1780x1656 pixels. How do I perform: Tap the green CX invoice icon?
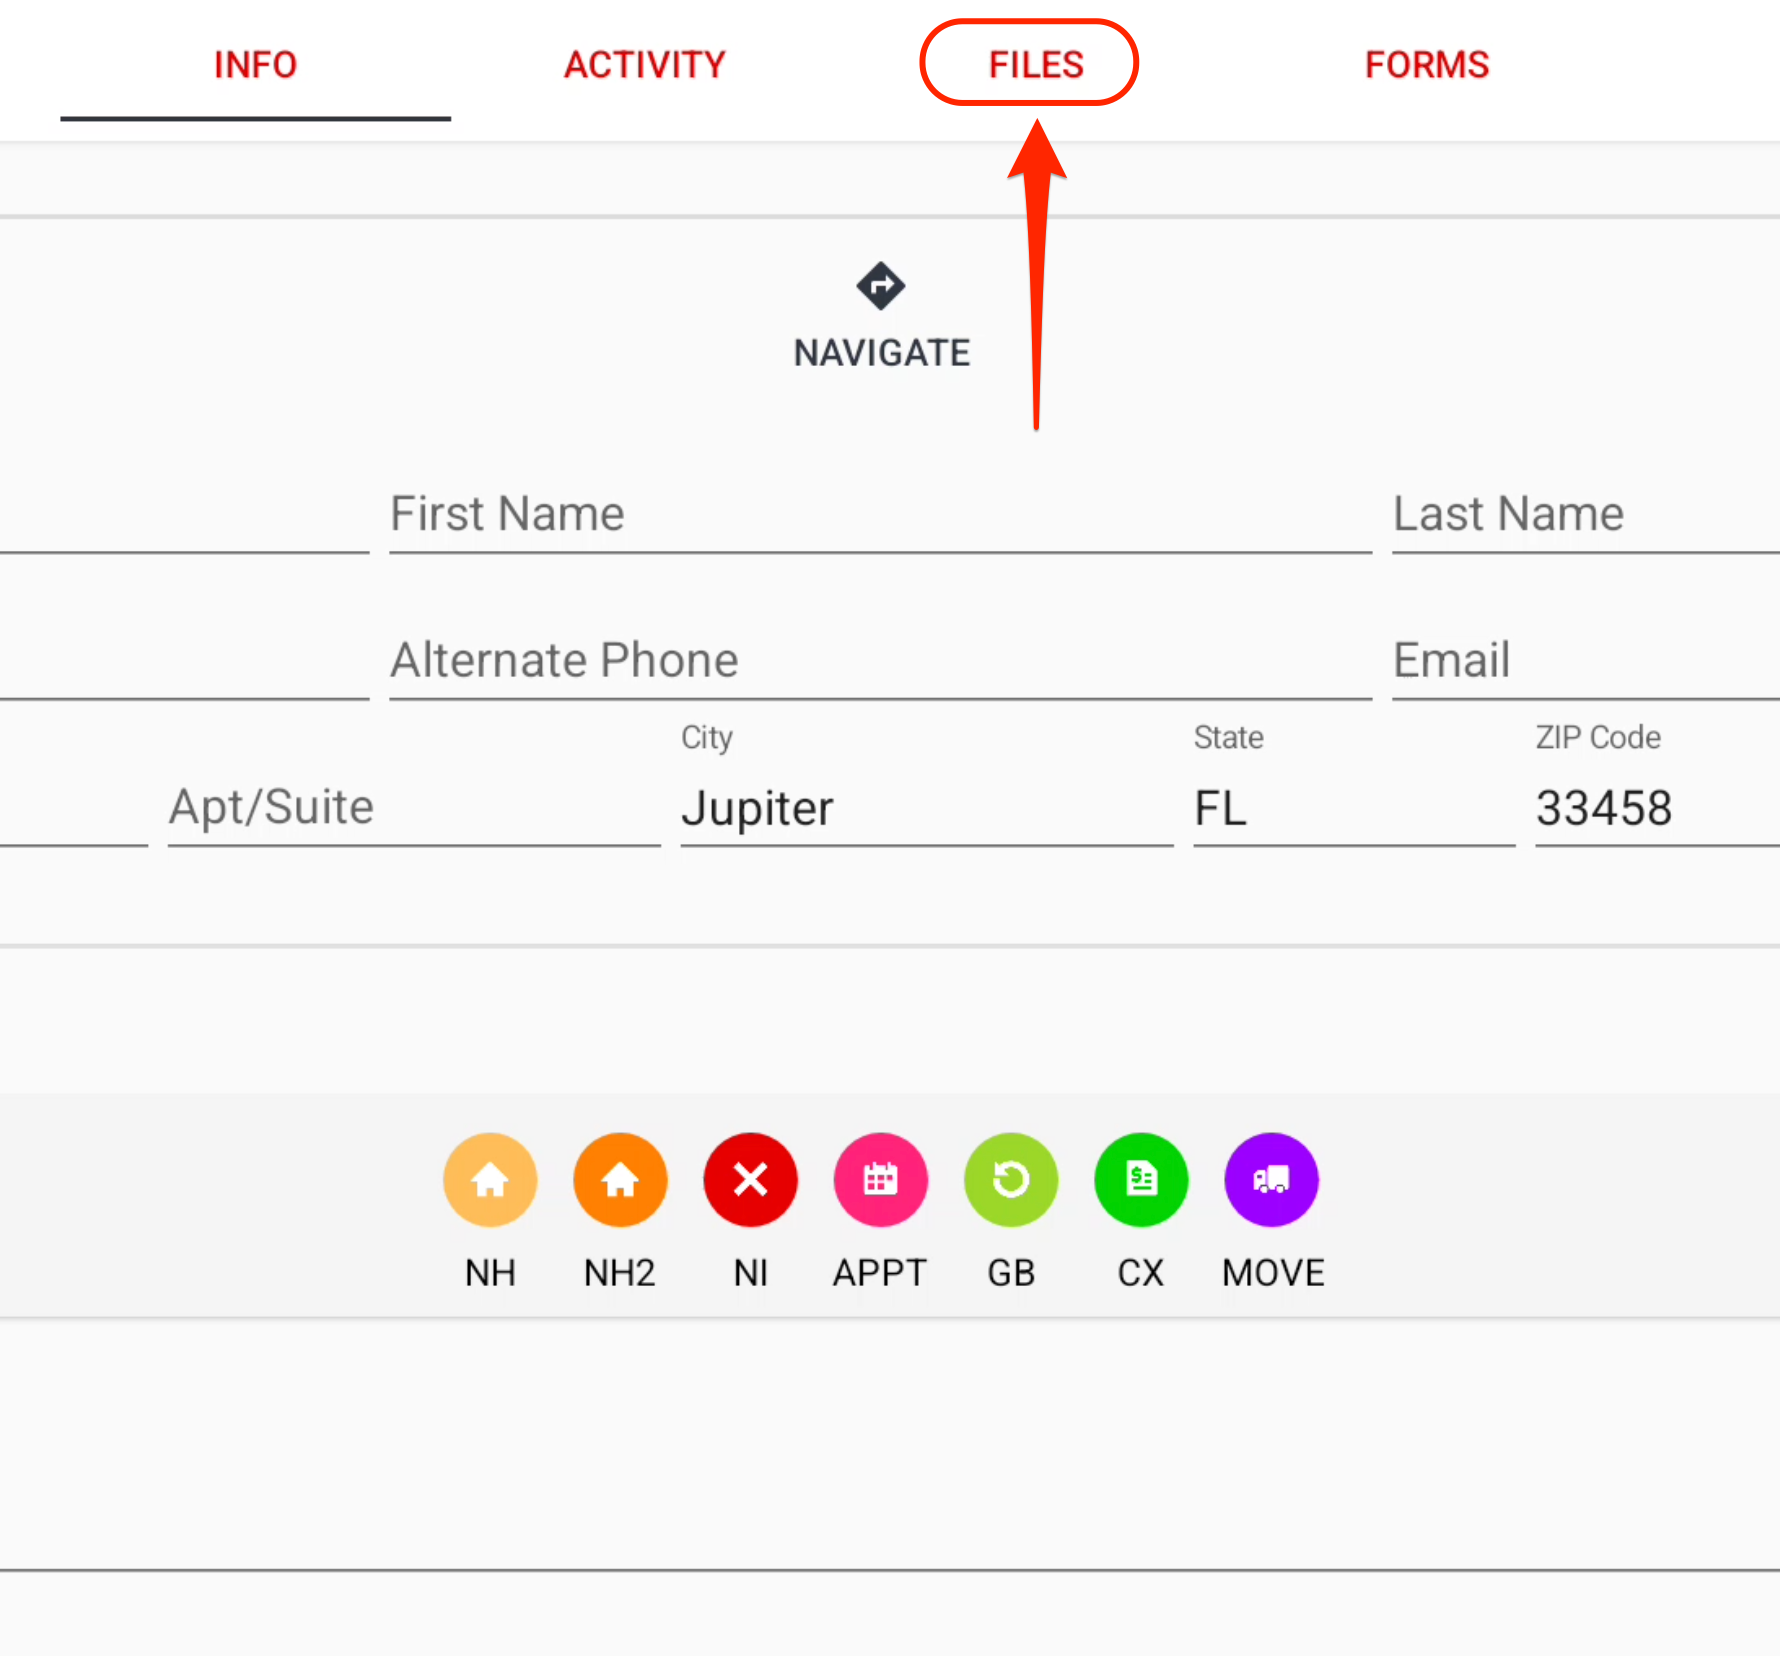point(1141,1180)
